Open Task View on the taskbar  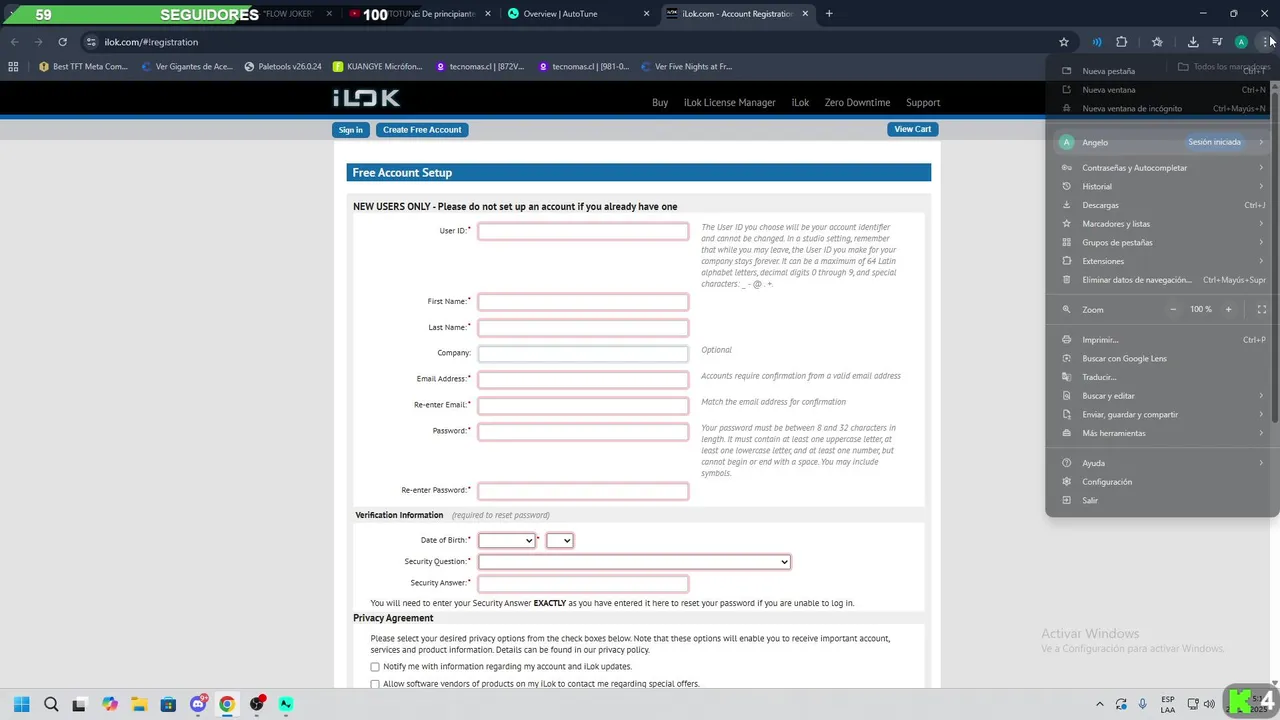coord(79,704)
